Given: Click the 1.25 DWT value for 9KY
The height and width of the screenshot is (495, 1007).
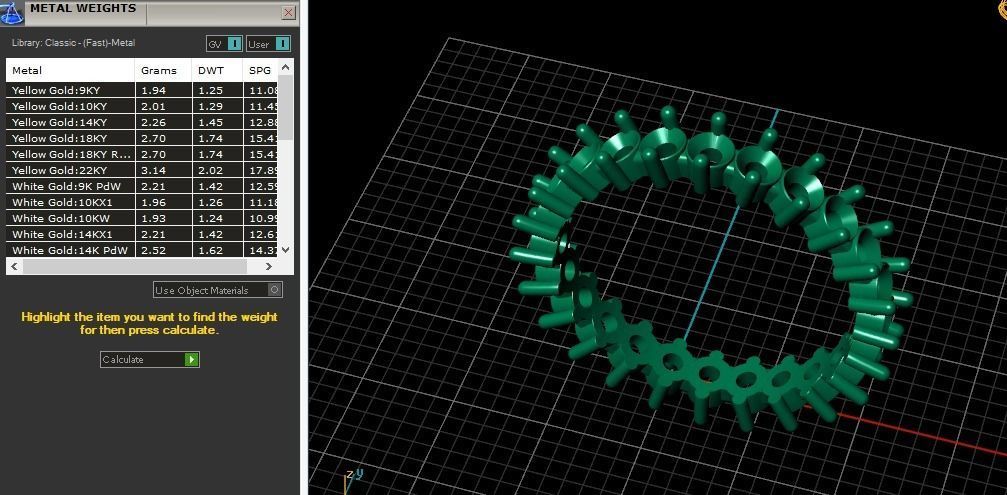Looking at the screenshot, I should pos(211,91).
